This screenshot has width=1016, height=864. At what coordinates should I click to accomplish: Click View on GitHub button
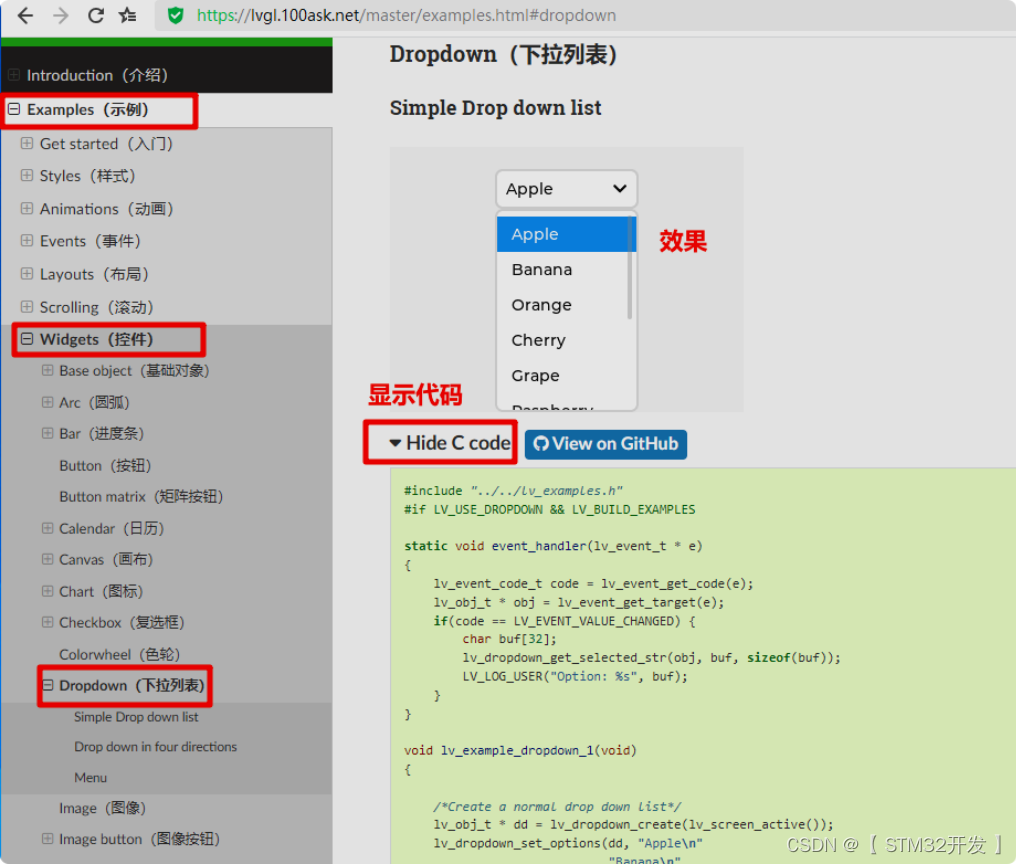point(606,444)
